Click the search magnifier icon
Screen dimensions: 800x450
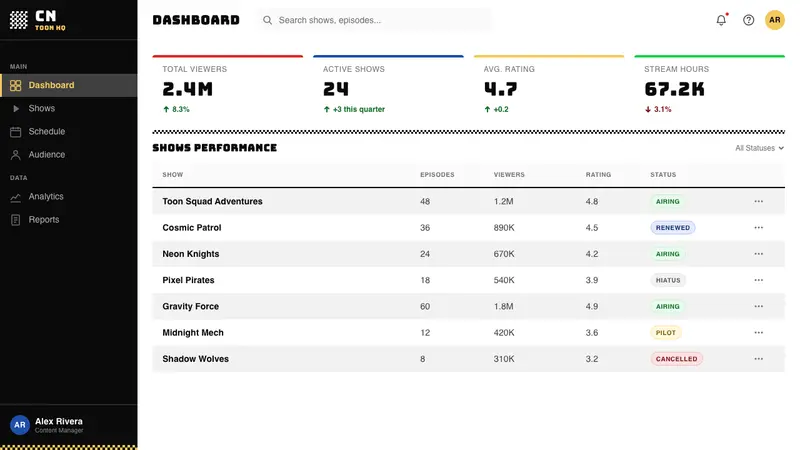267,20
